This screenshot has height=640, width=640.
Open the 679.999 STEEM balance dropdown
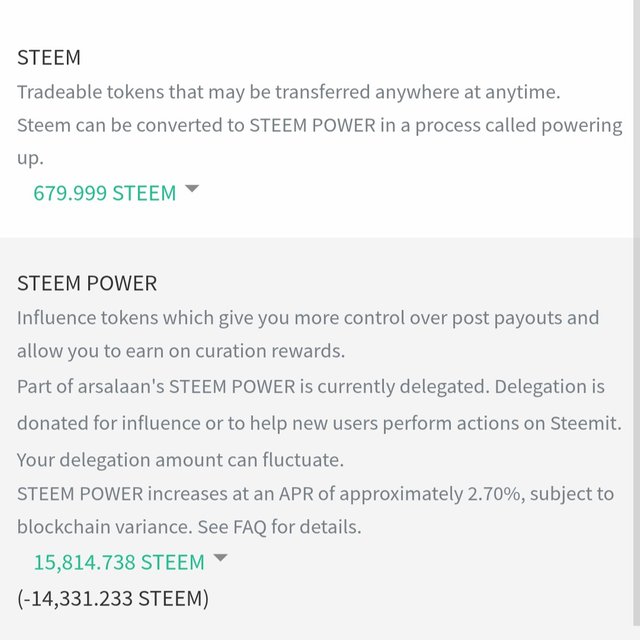(x=104, y=193)
